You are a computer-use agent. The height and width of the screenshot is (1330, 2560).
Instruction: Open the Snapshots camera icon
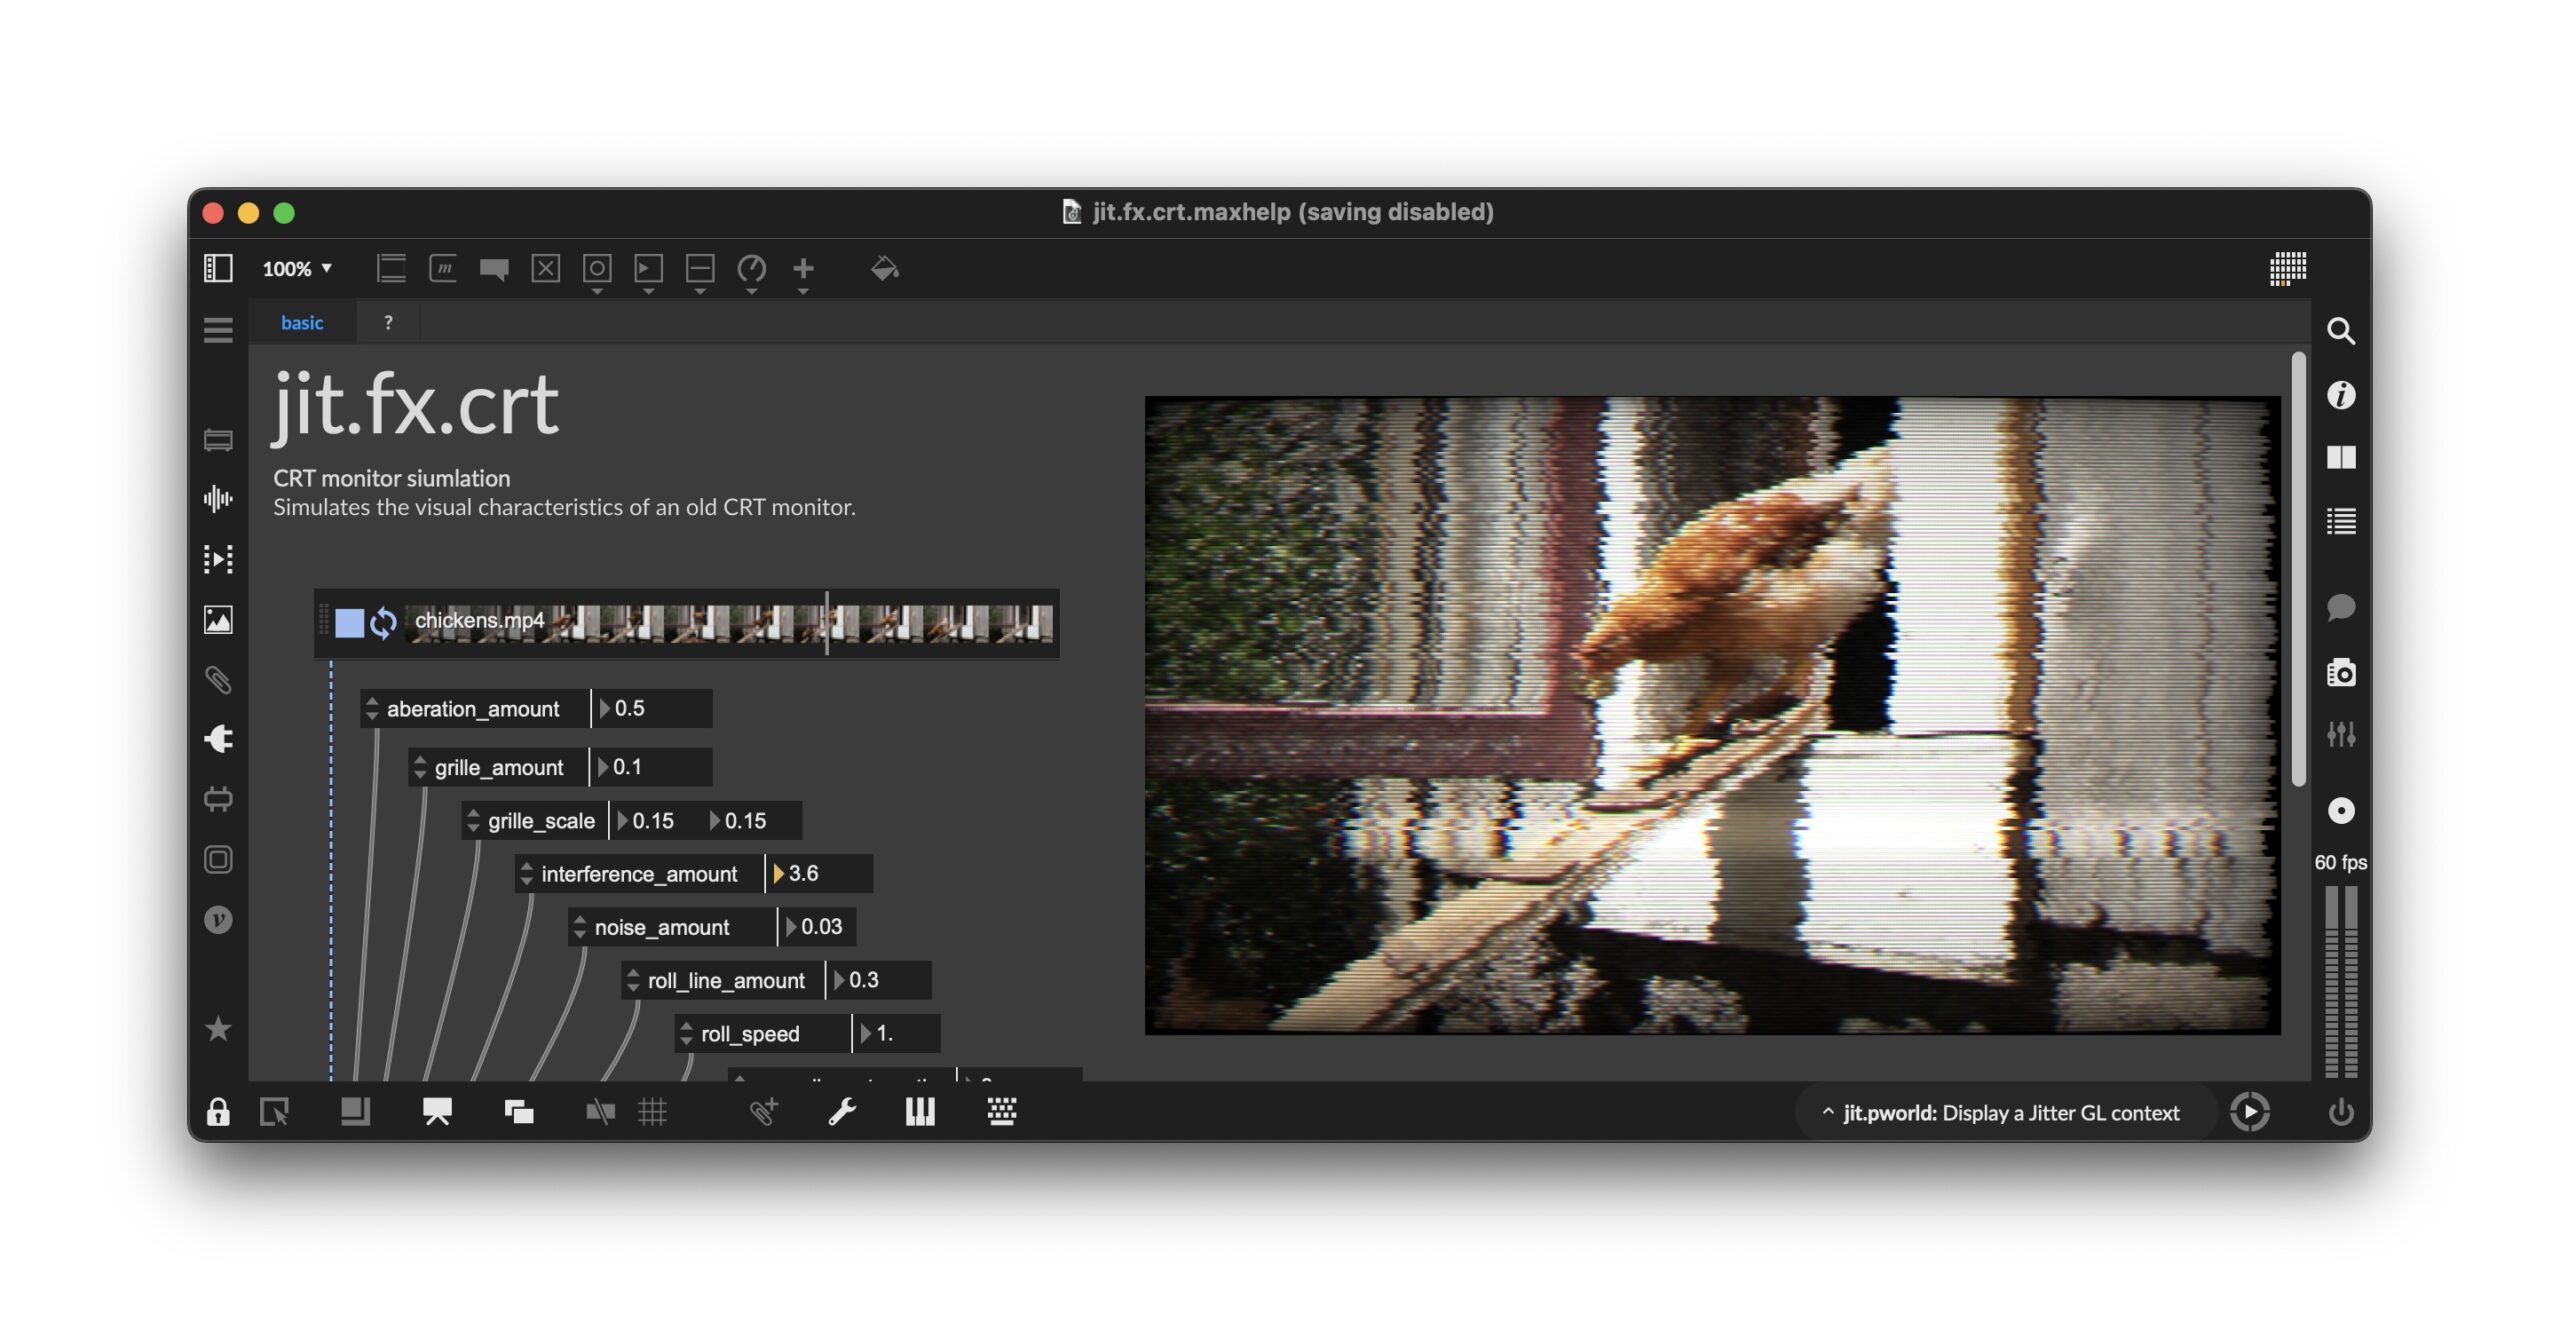tap(2340, 673)
